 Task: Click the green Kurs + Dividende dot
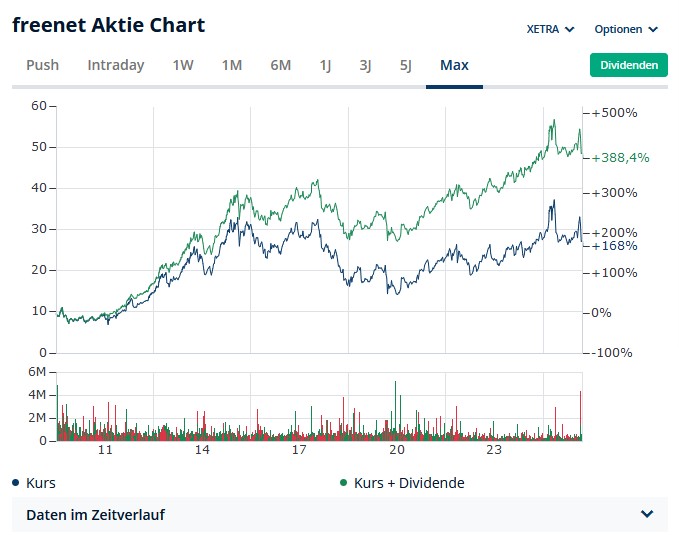coord(344,483)
